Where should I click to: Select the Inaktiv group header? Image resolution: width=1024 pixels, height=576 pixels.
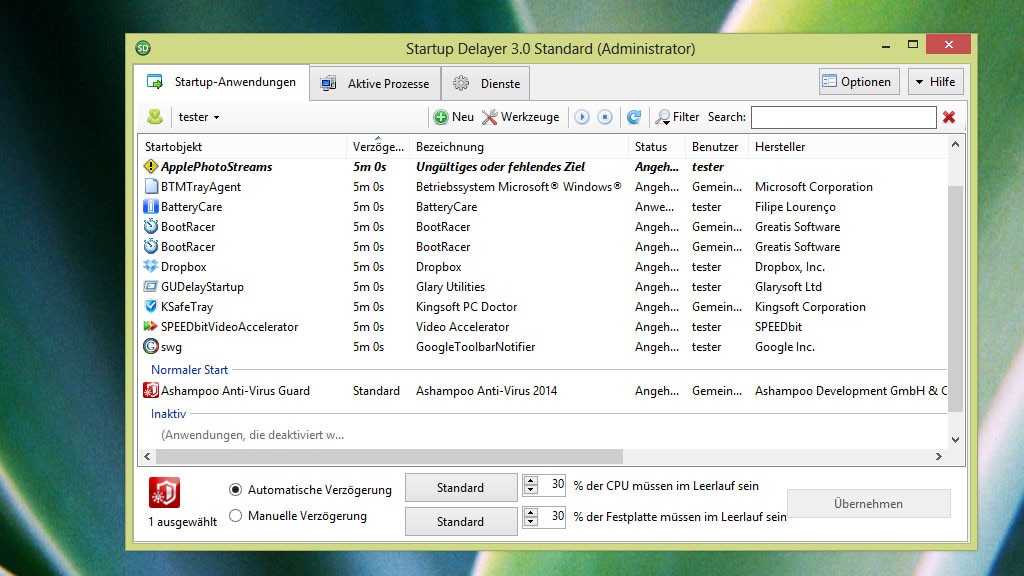click(x=168, y=413)
